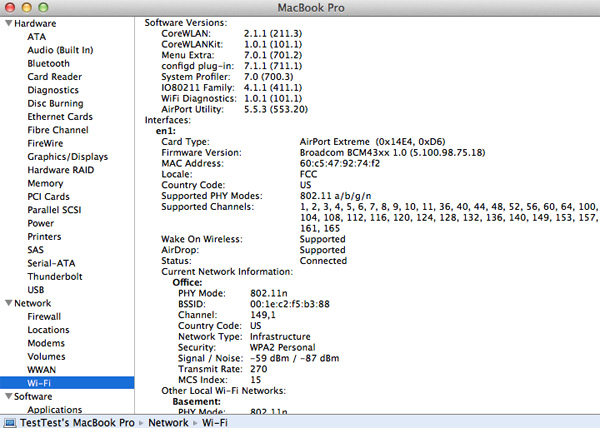Screen dimensions: 600x428
Task: Open Ethernet Cards entry
Action: click(60, 117)
